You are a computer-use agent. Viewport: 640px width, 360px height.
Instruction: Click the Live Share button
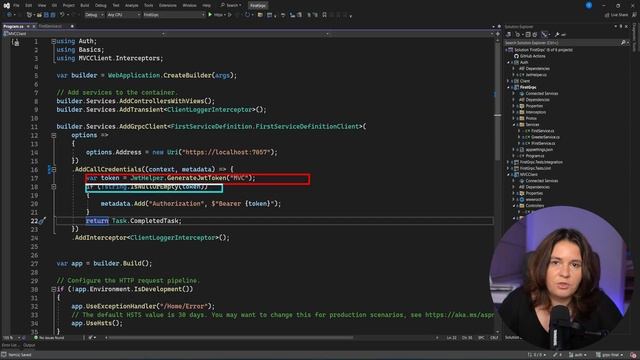(x=616, y=15)
